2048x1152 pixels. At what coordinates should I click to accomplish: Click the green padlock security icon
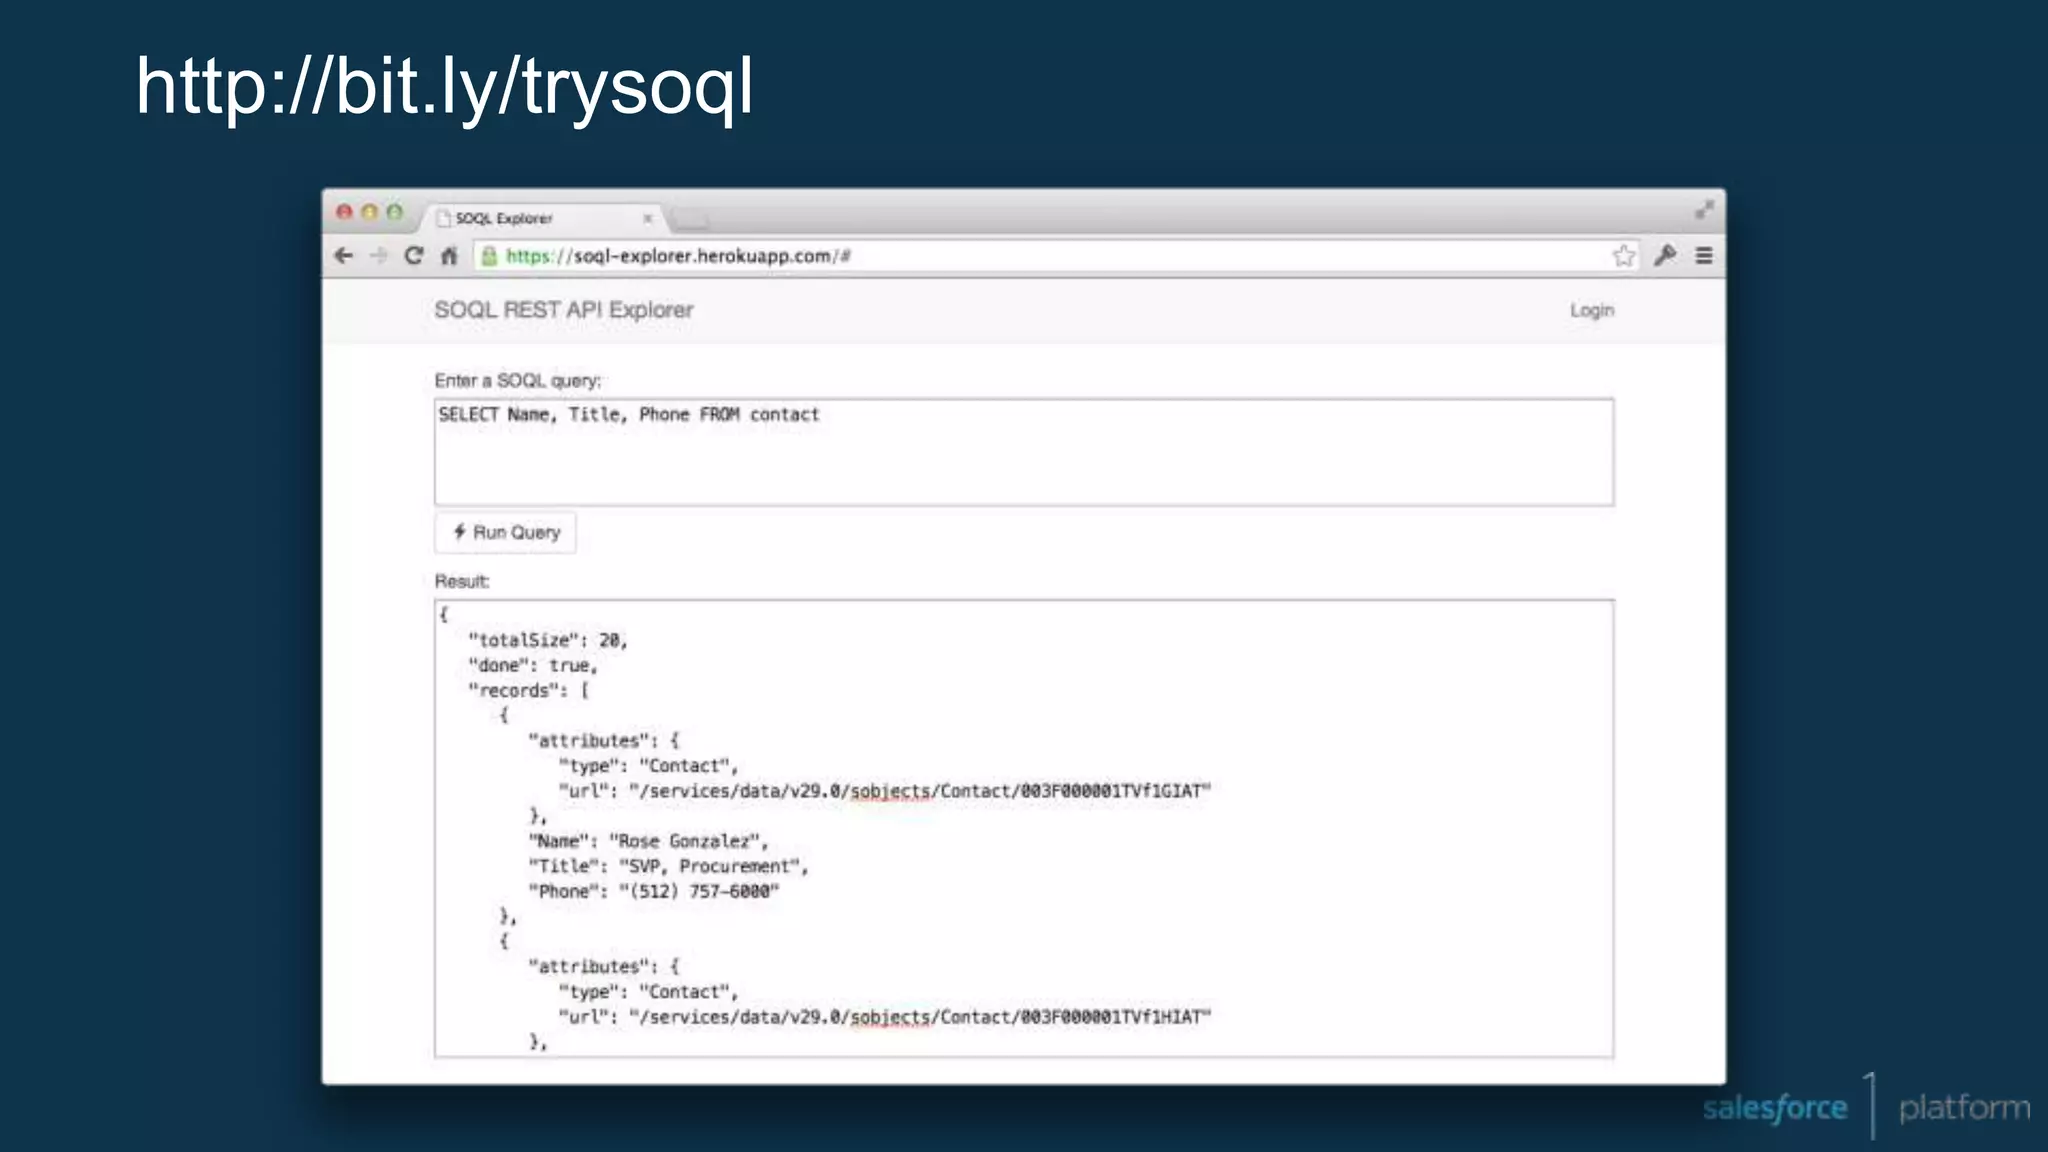(x=489, y=256)
